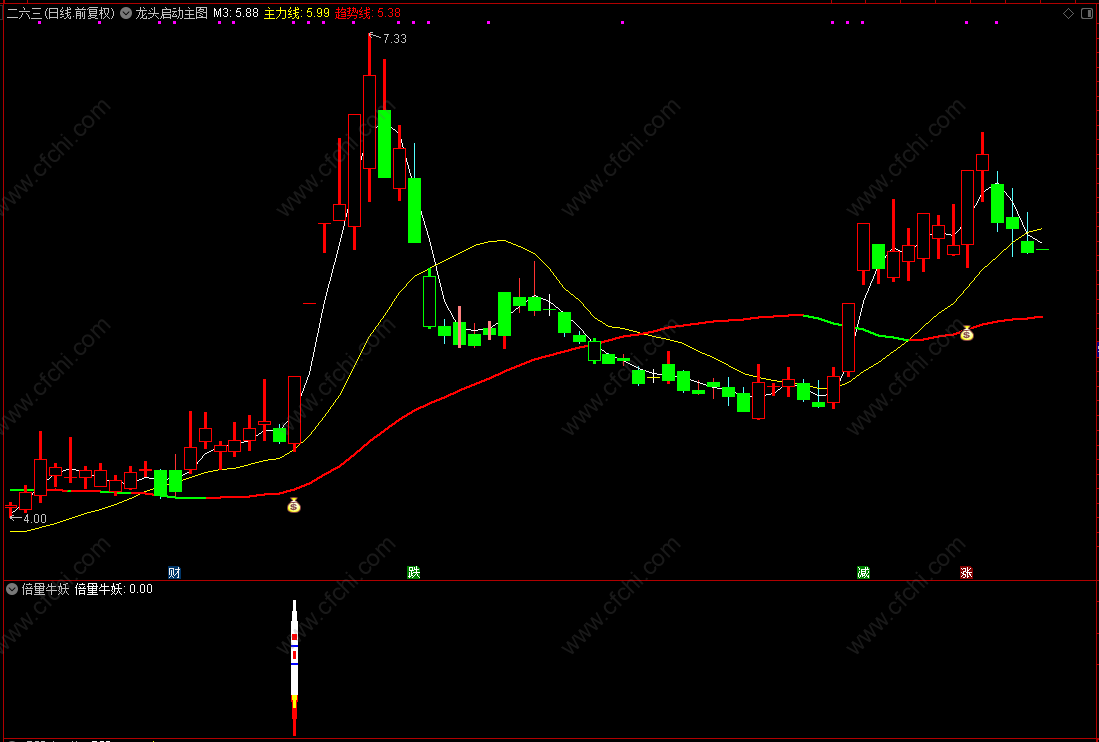
Task: Expand the 倍量牛妖 sub-chart indicator menu
Action: tap(12, 589)
